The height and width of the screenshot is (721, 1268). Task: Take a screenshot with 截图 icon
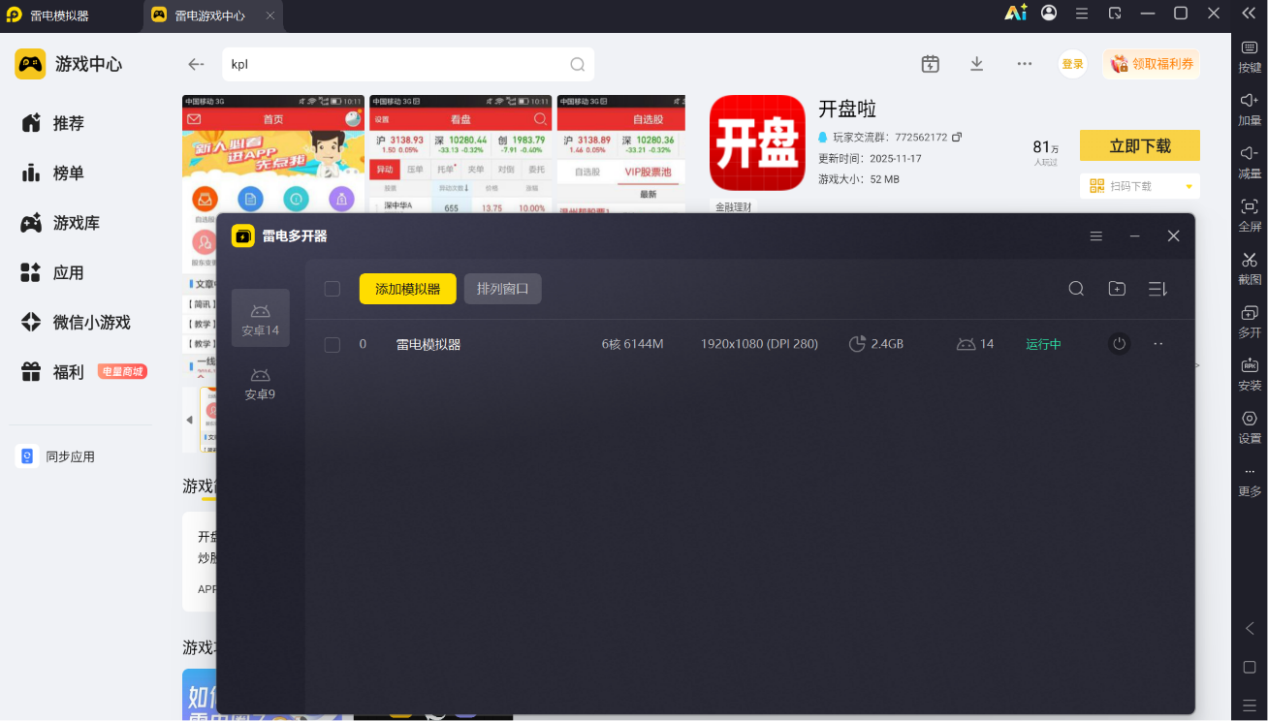1250,268
